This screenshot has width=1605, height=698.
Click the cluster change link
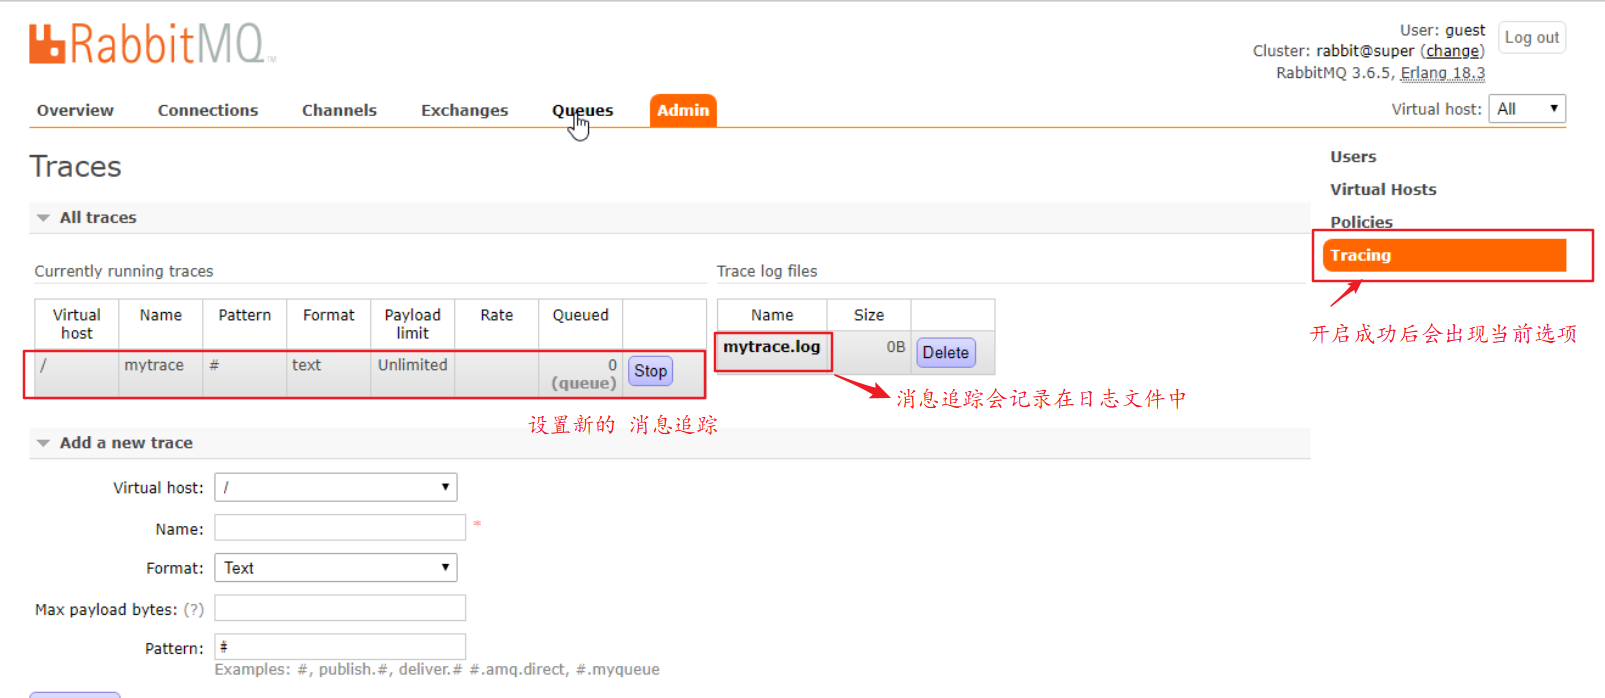tap(1452, 51)
